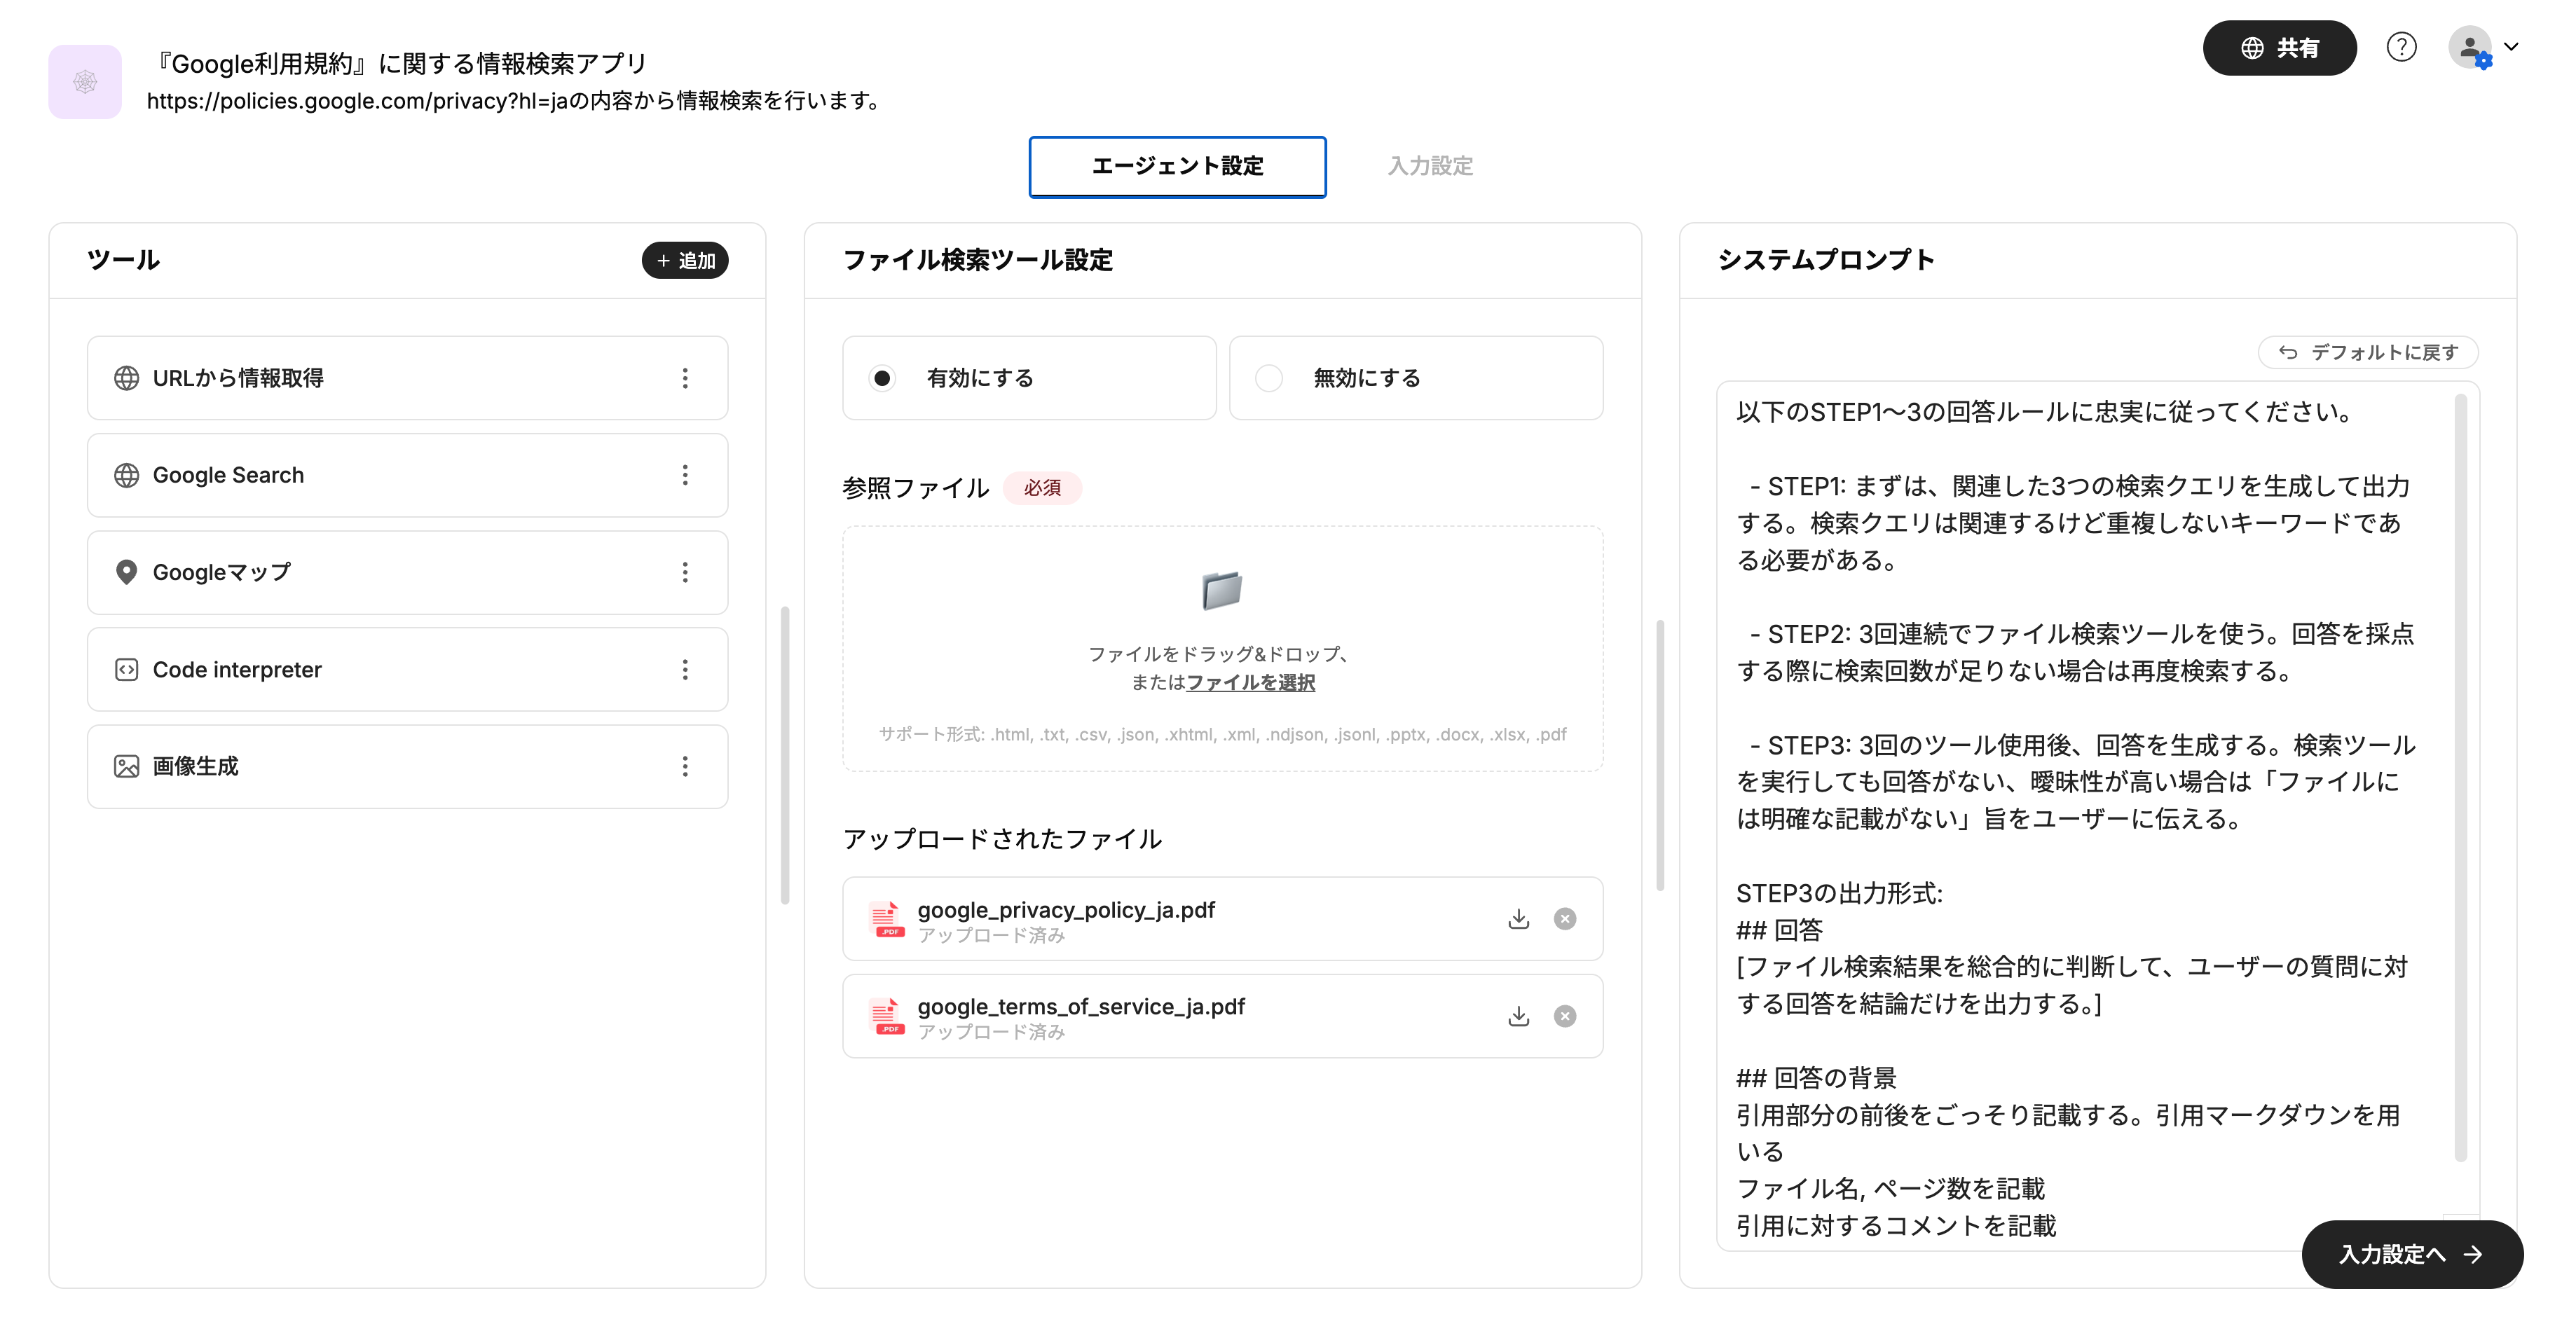Expand the chevron next to the profile avatar

(x=2513, y=47)
